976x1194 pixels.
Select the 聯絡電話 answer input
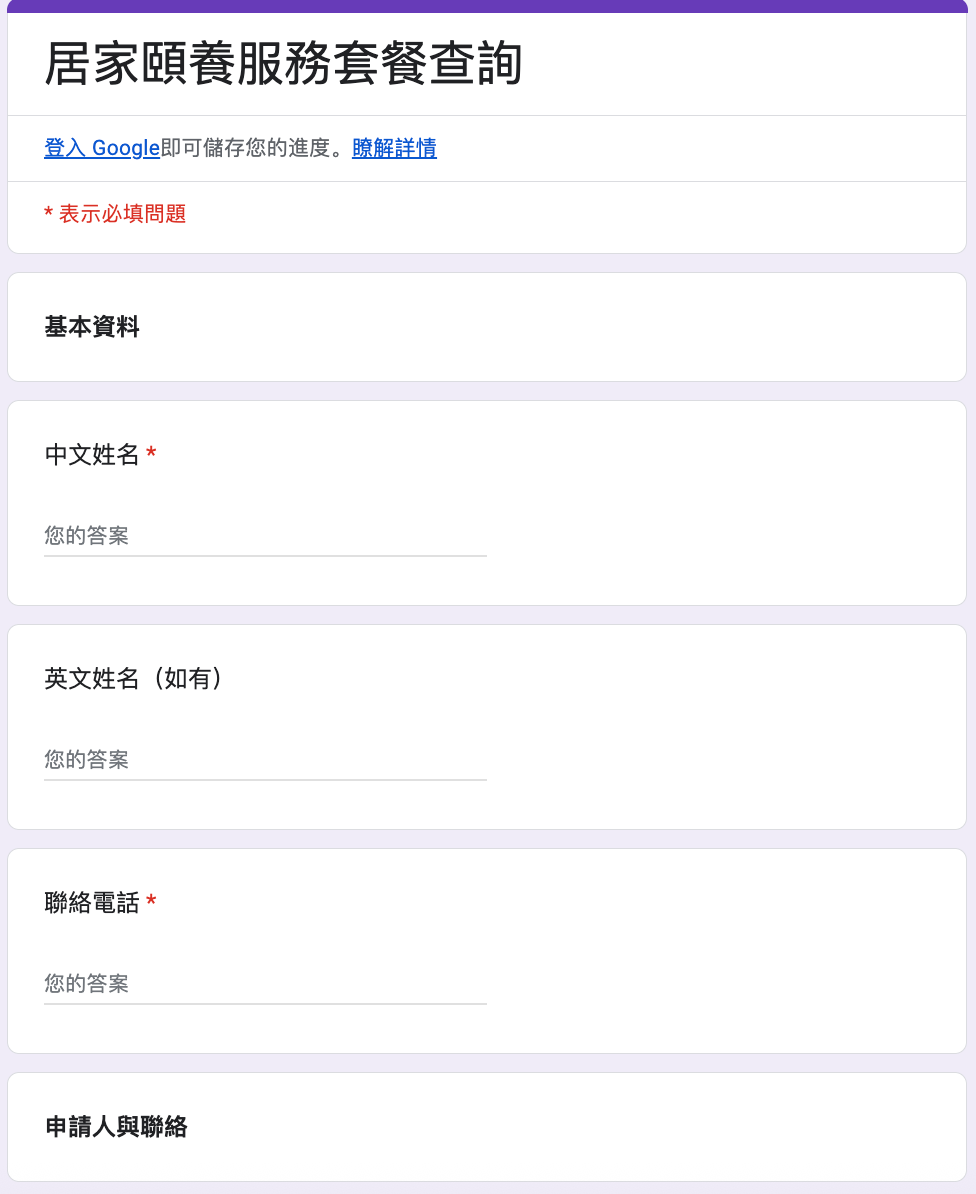tap(265, 984)
